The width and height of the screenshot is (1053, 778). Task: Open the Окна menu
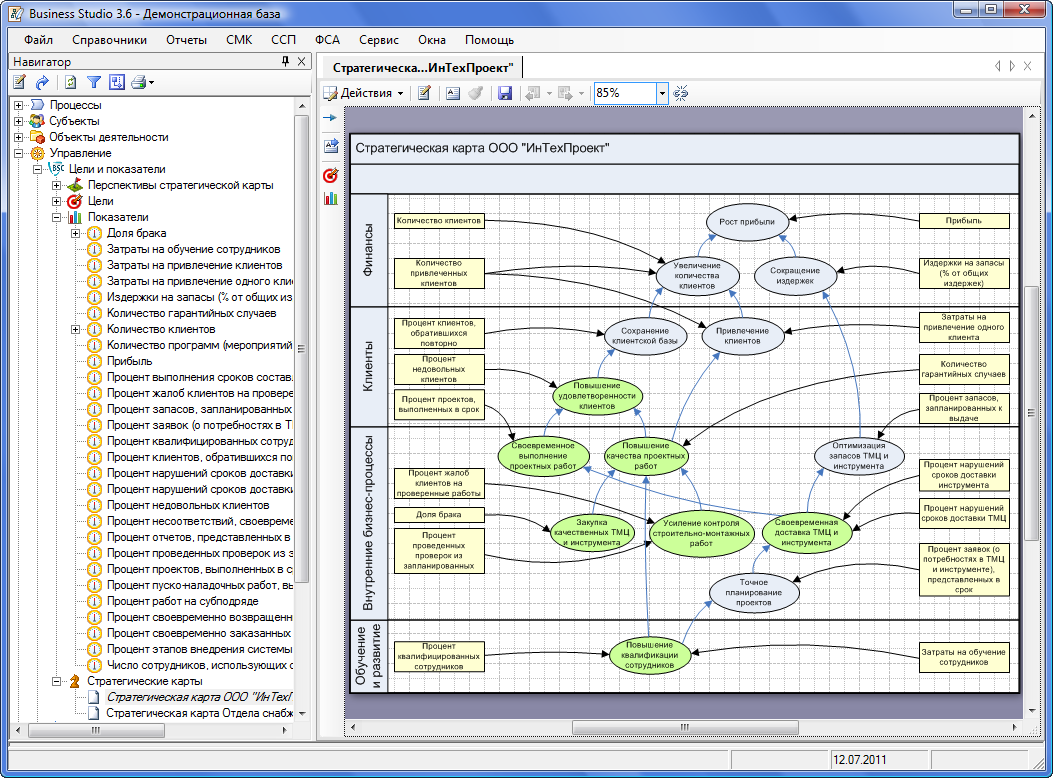coord(432,40)
